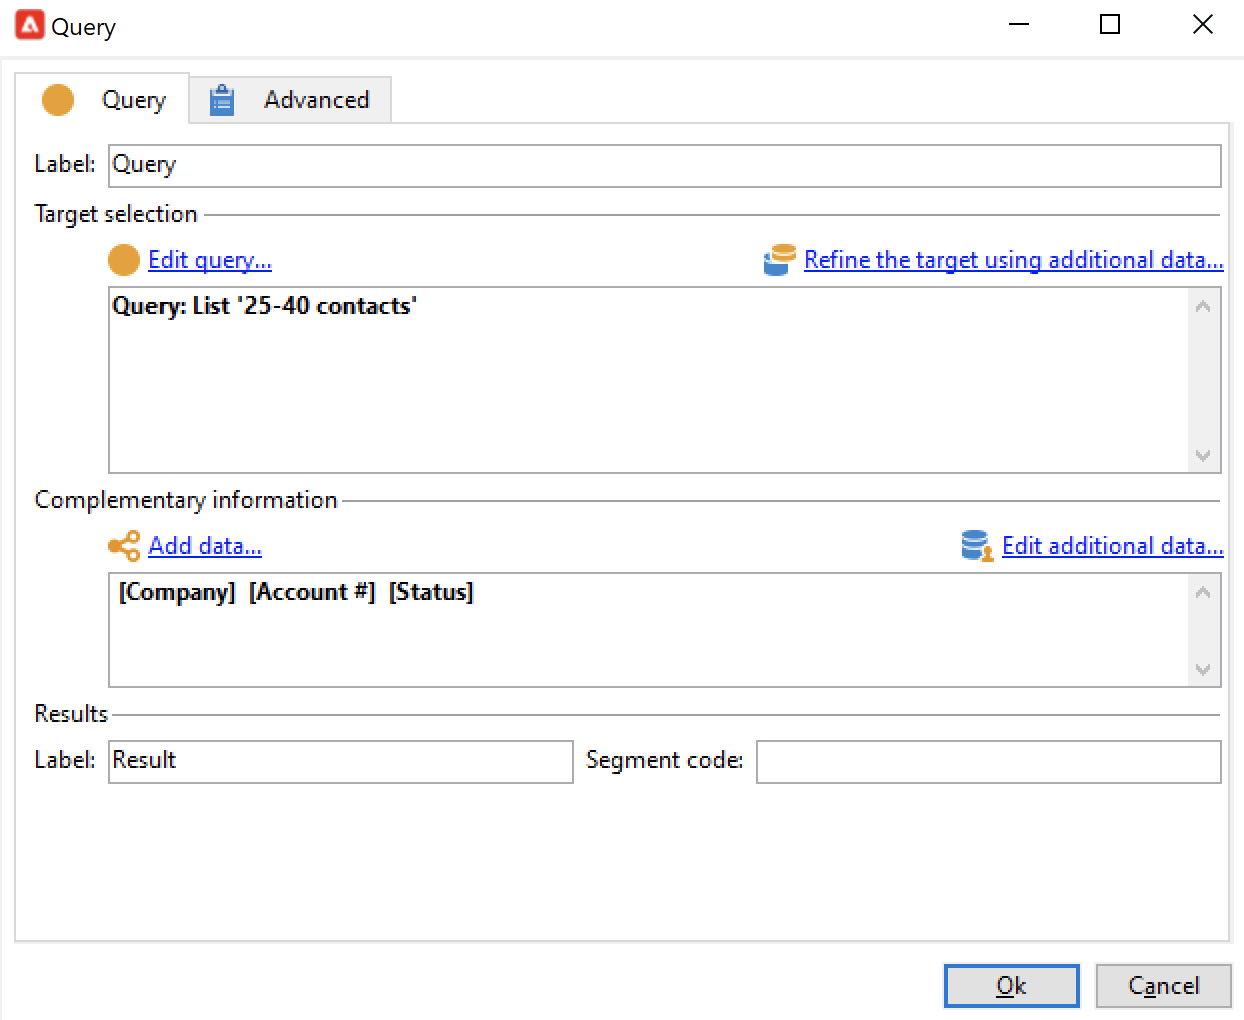
Task: Click the up arrow in the query box scrollbar
Action: 1203,306
